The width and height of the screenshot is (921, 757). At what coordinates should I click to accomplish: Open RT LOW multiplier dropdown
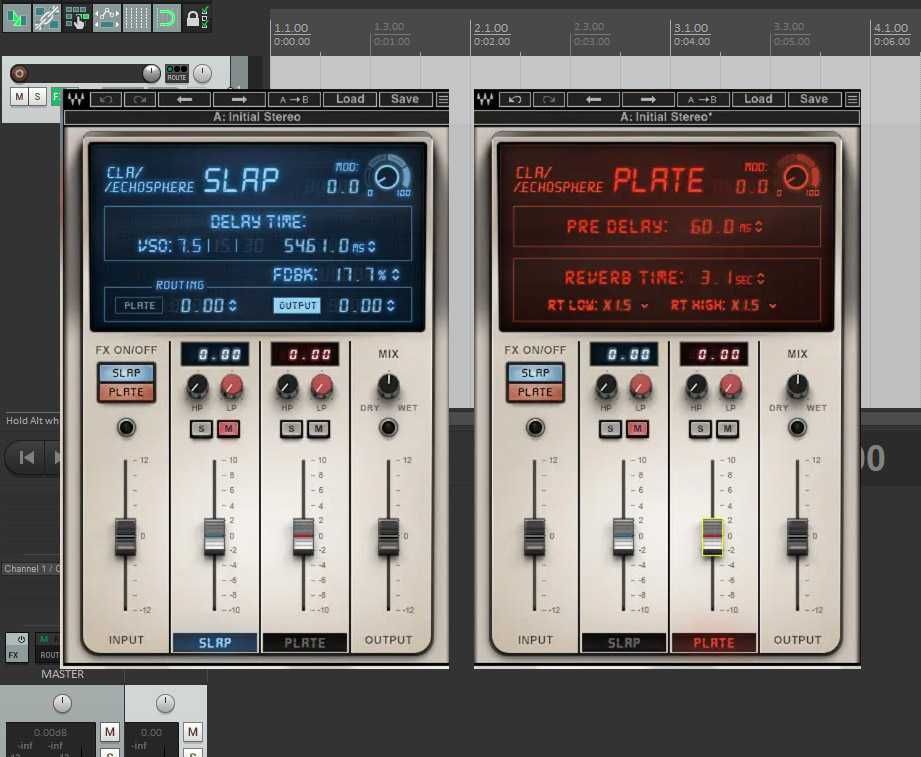[x=645, y=306]
